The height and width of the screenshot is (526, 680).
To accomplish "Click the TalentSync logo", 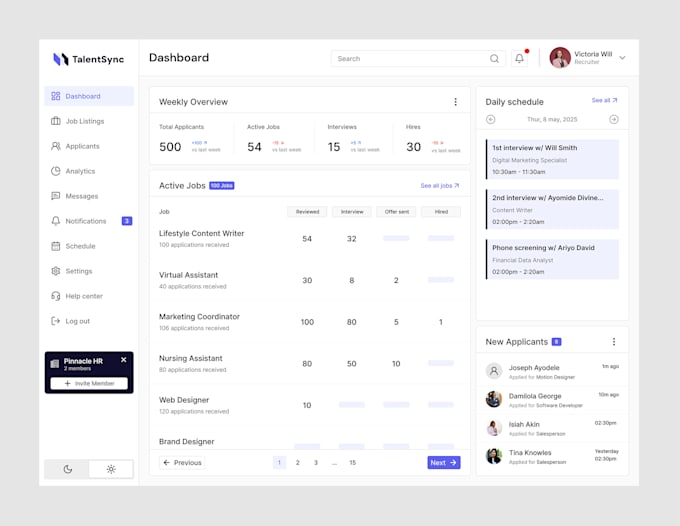I will point(89,59).
